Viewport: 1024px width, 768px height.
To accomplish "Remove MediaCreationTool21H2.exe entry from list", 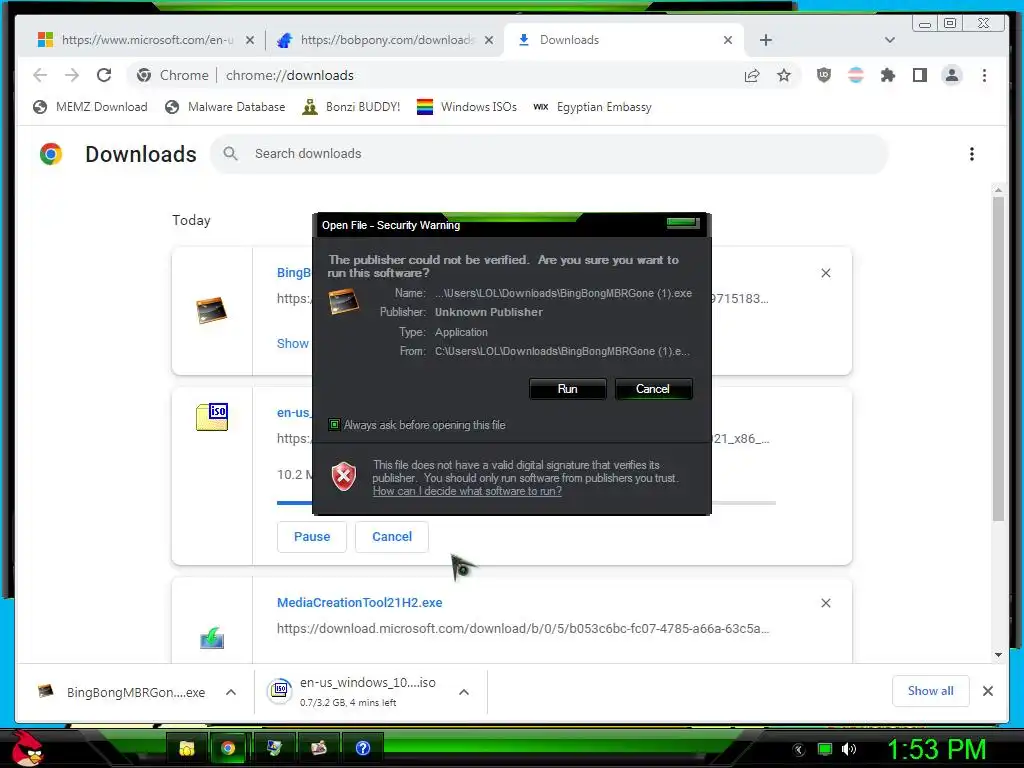I will [825, 603].
